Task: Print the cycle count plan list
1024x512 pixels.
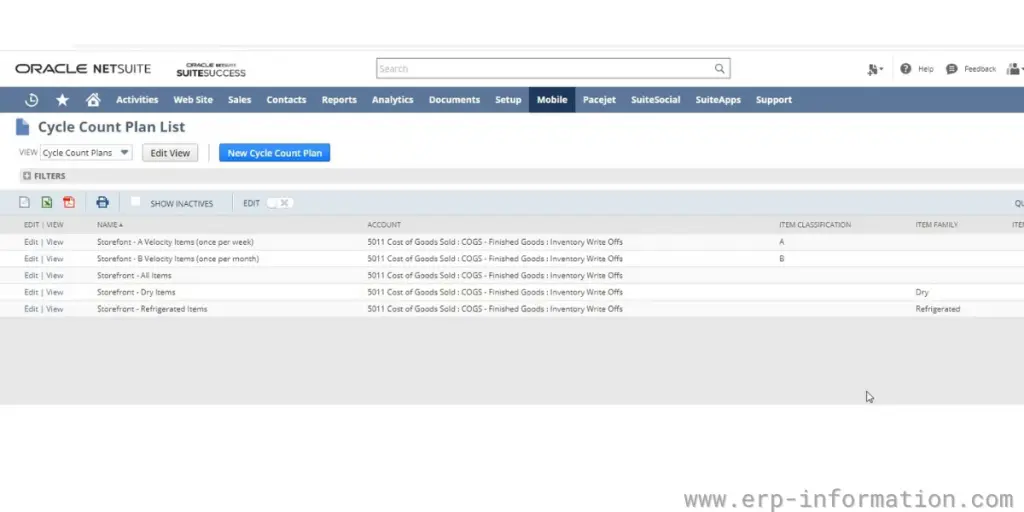Action: tap(102, 203)
